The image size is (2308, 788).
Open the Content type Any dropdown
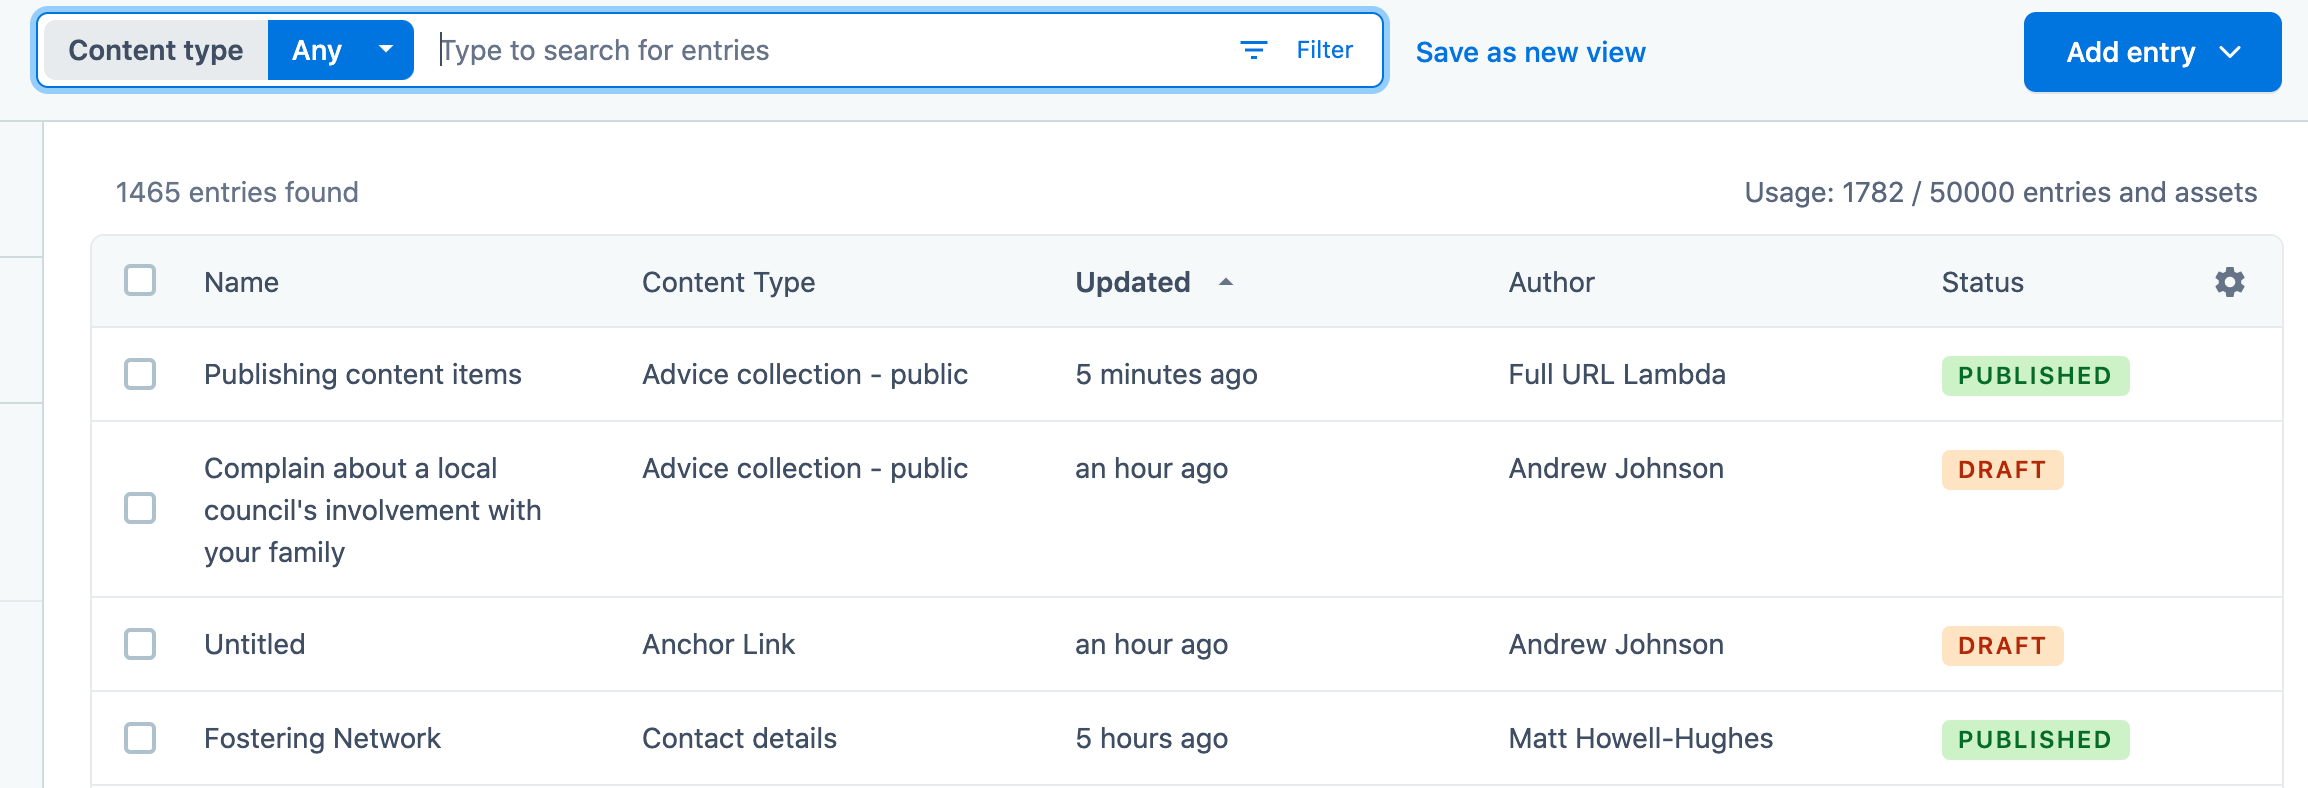tap(341, 50)
